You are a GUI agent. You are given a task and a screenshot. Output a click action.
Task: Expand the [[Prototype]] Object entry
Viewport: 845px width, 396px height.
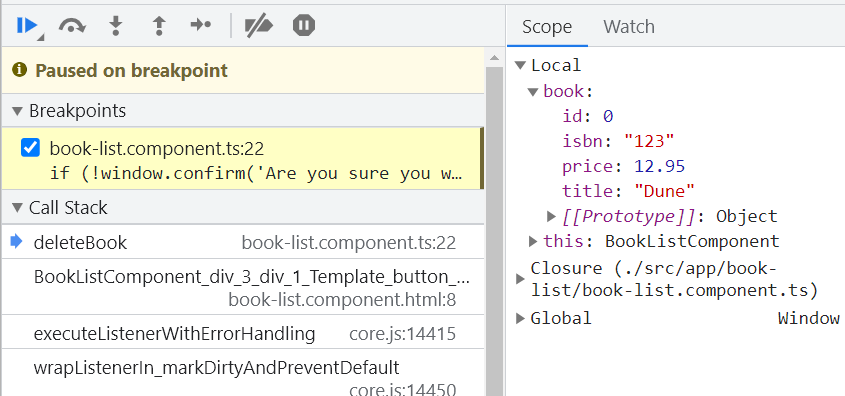[551, 216]
